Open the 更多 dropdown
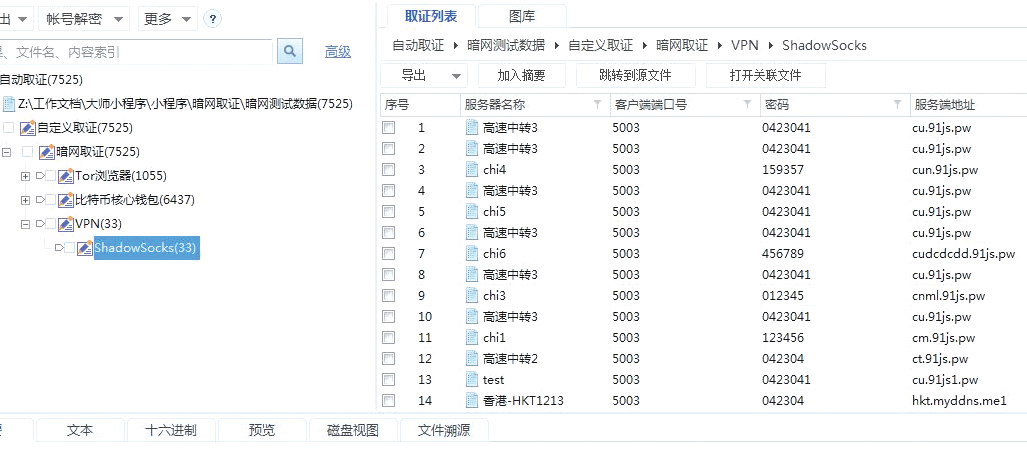 168,20
